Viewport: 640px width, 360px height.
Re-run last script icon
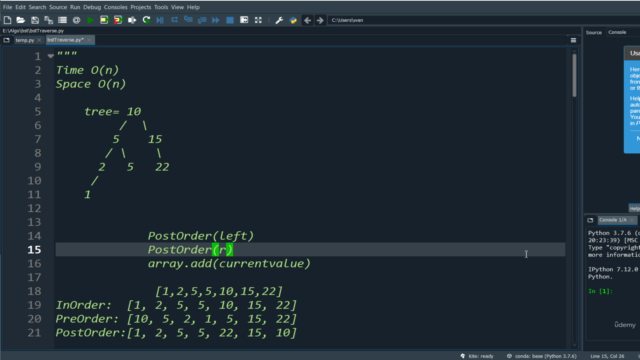point(146,20)
